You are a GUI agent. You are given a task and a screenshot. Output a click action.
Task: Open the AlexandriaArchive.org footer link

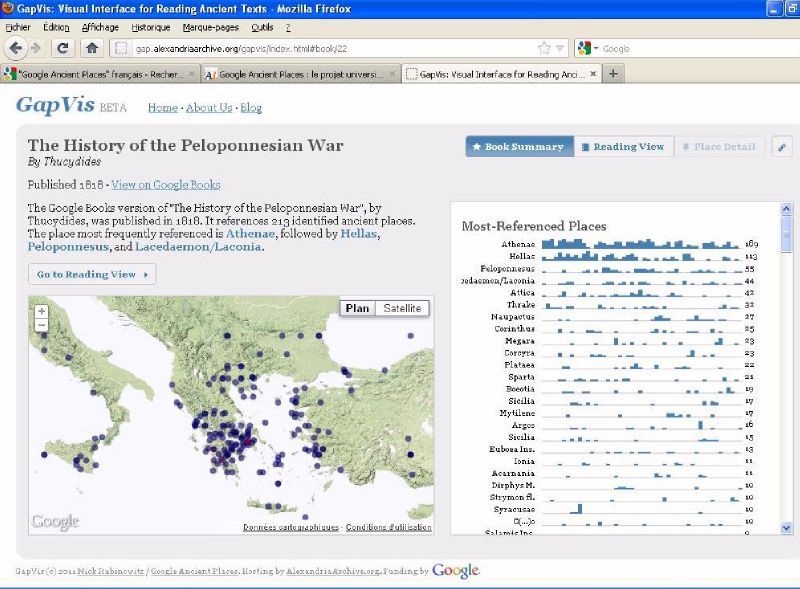333,572
